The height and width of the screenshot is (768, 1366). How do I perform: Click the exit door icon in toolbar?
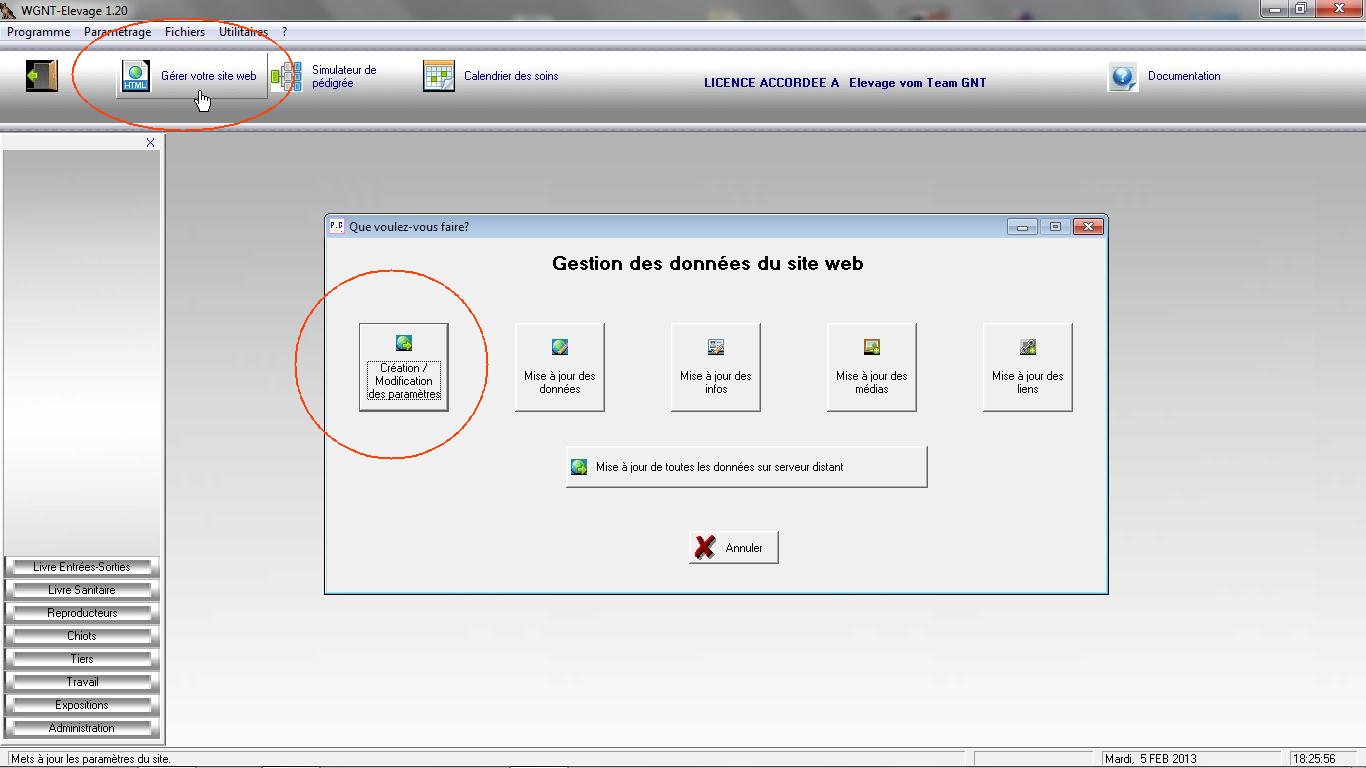[x=41, y=76]
